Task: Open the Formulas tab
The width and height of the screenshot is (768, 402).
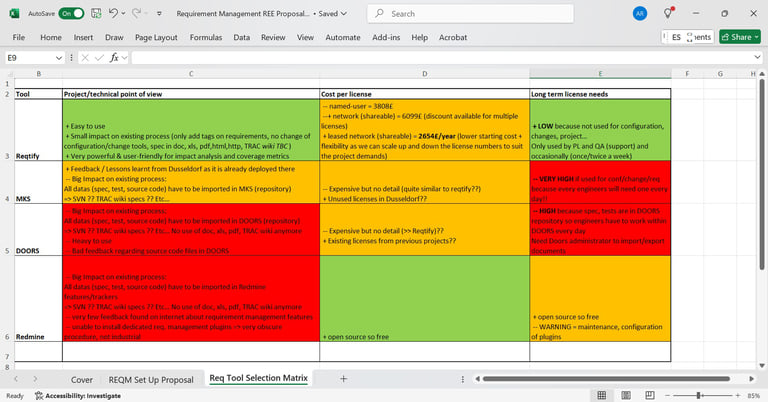Action: [x=206, y=37]
